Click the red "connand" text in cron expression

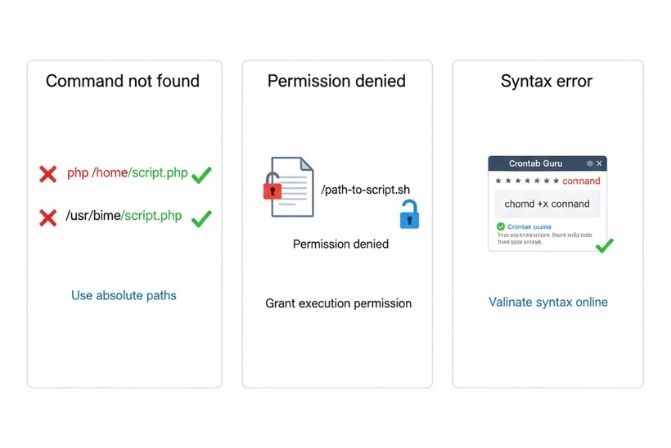(580, 181)
